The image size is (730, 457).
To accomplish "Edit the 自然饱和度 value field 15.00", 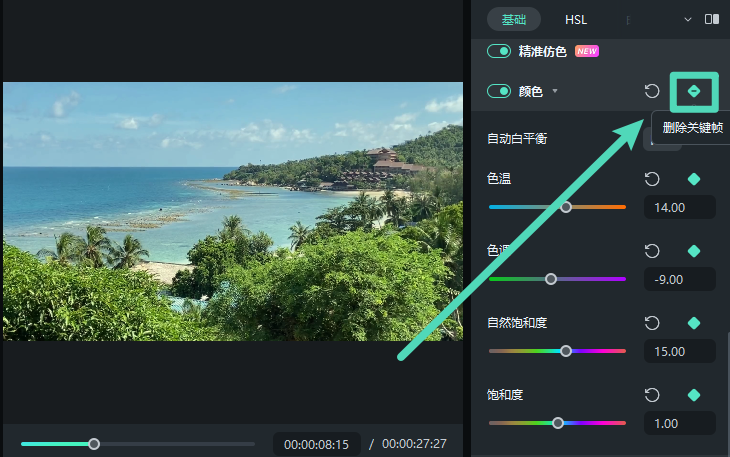I will 680,351.
